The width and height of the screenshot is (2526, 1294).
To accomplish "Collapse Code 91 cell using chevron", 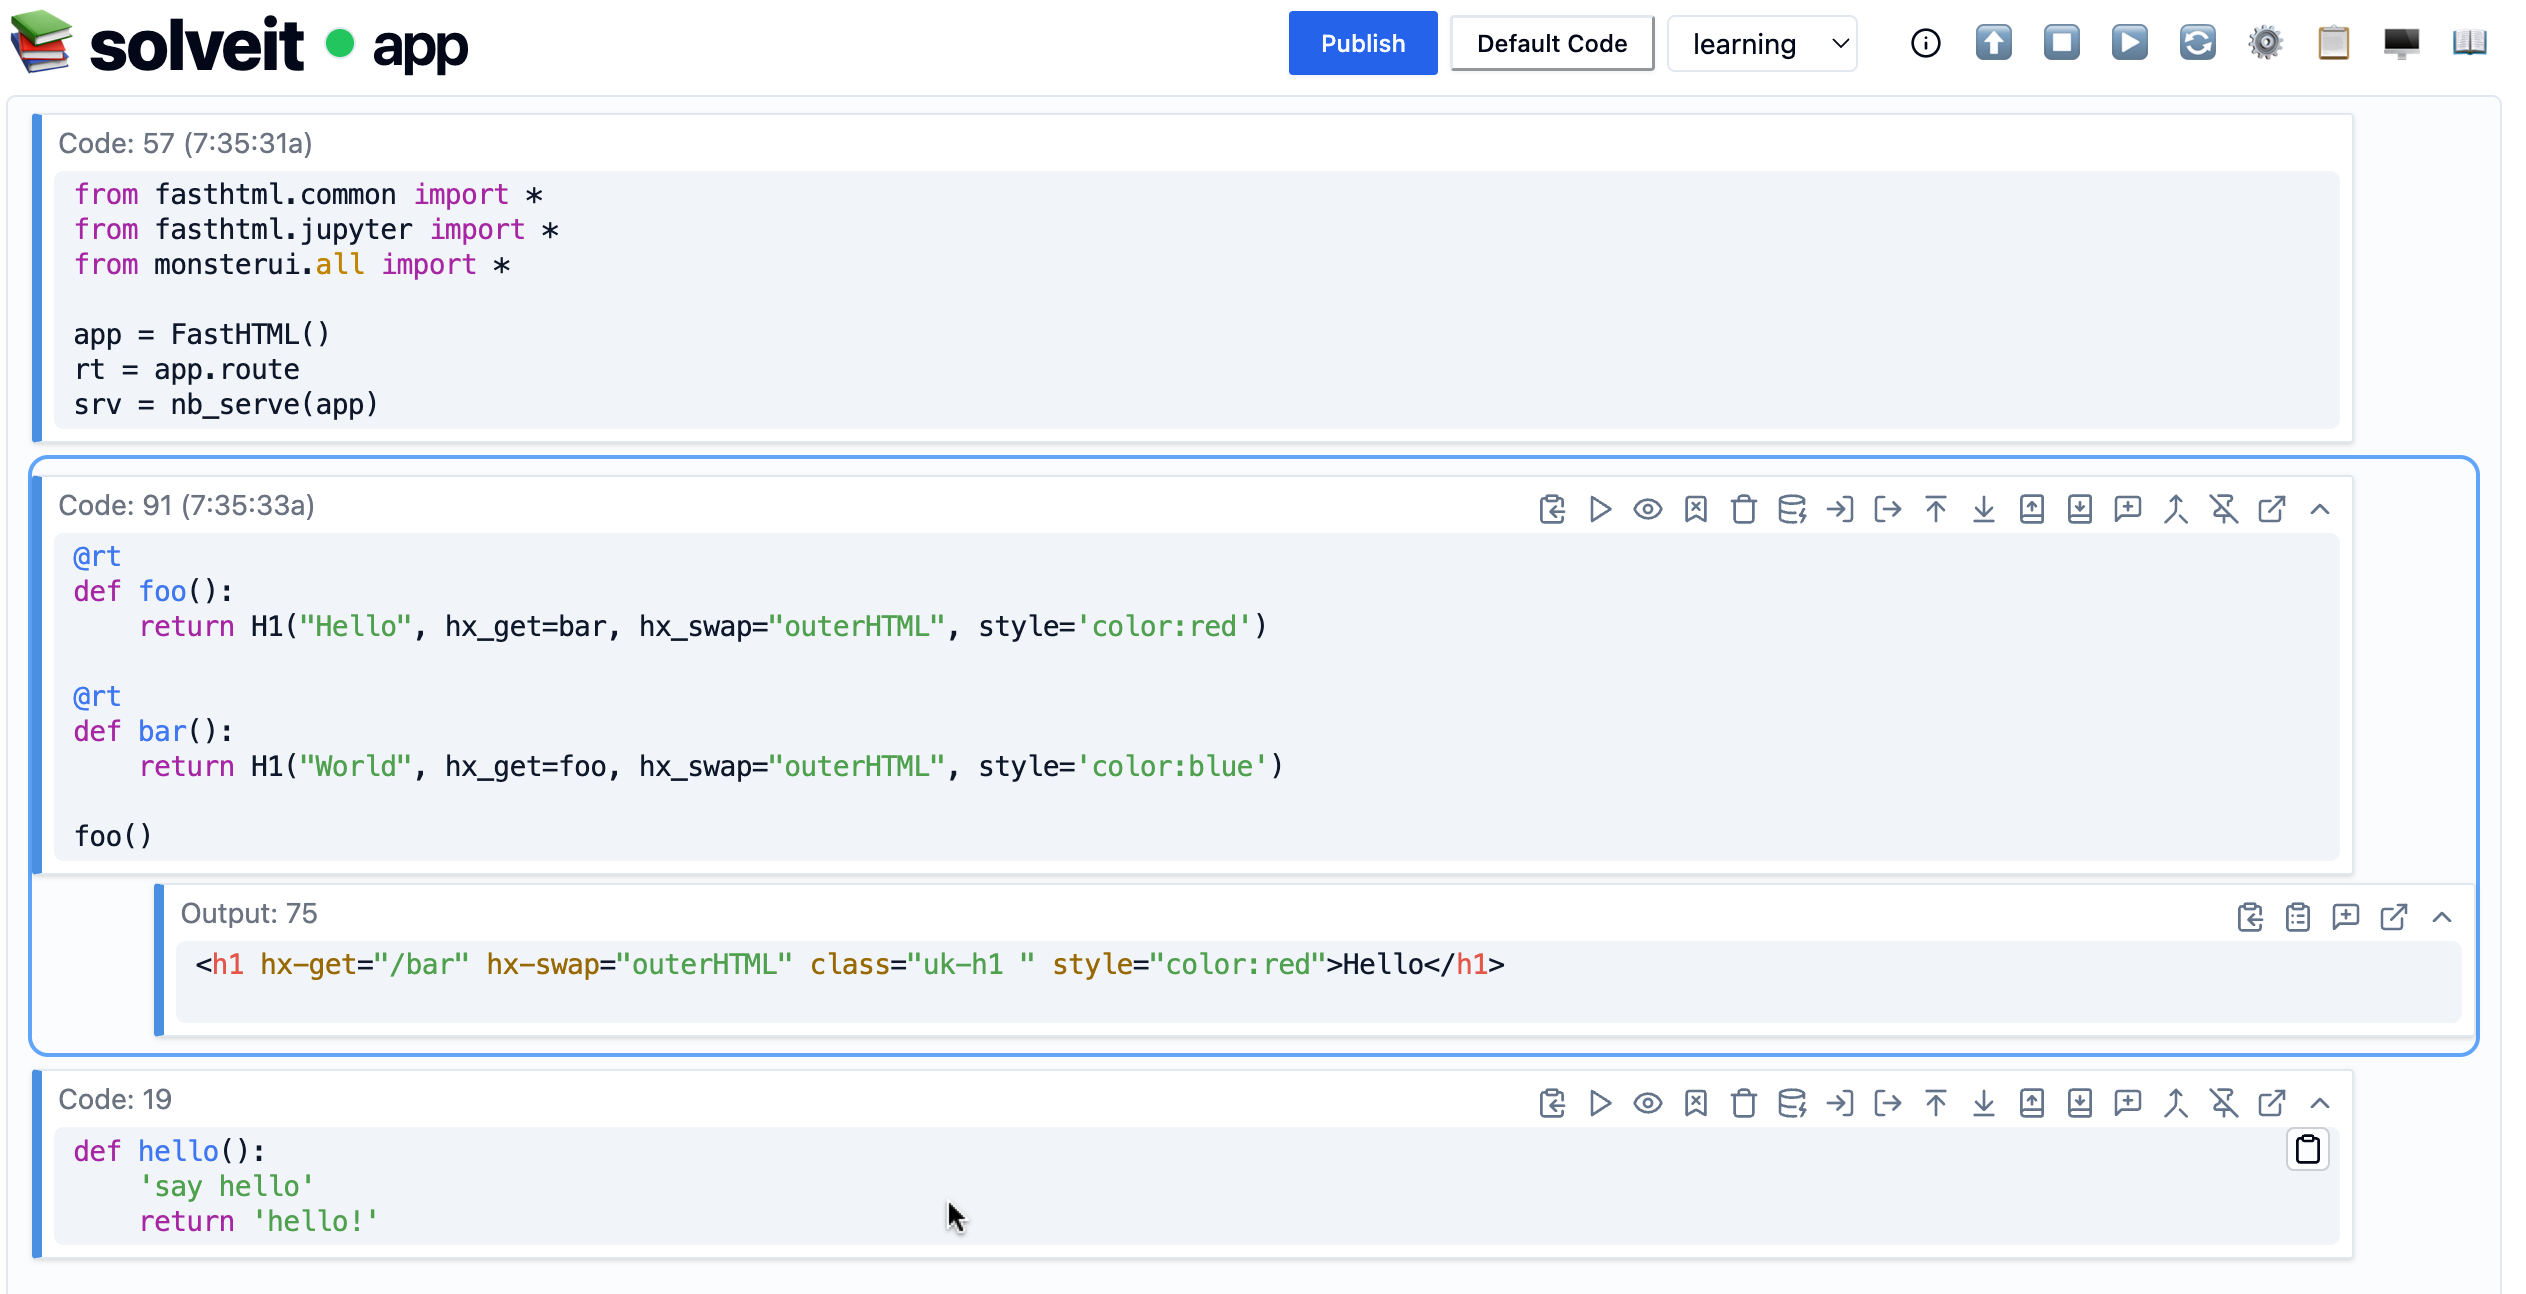I will point(2320,509).
